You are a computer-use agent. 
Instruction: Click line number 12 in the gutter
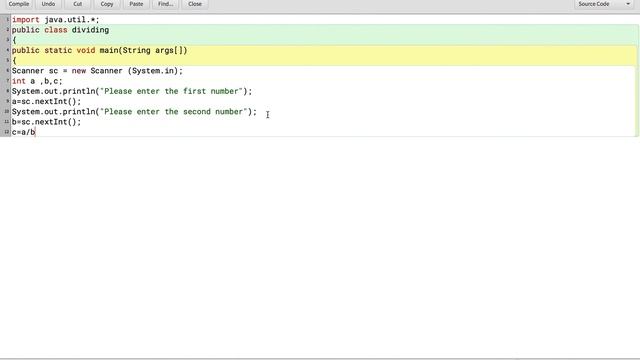coord(6,131)
